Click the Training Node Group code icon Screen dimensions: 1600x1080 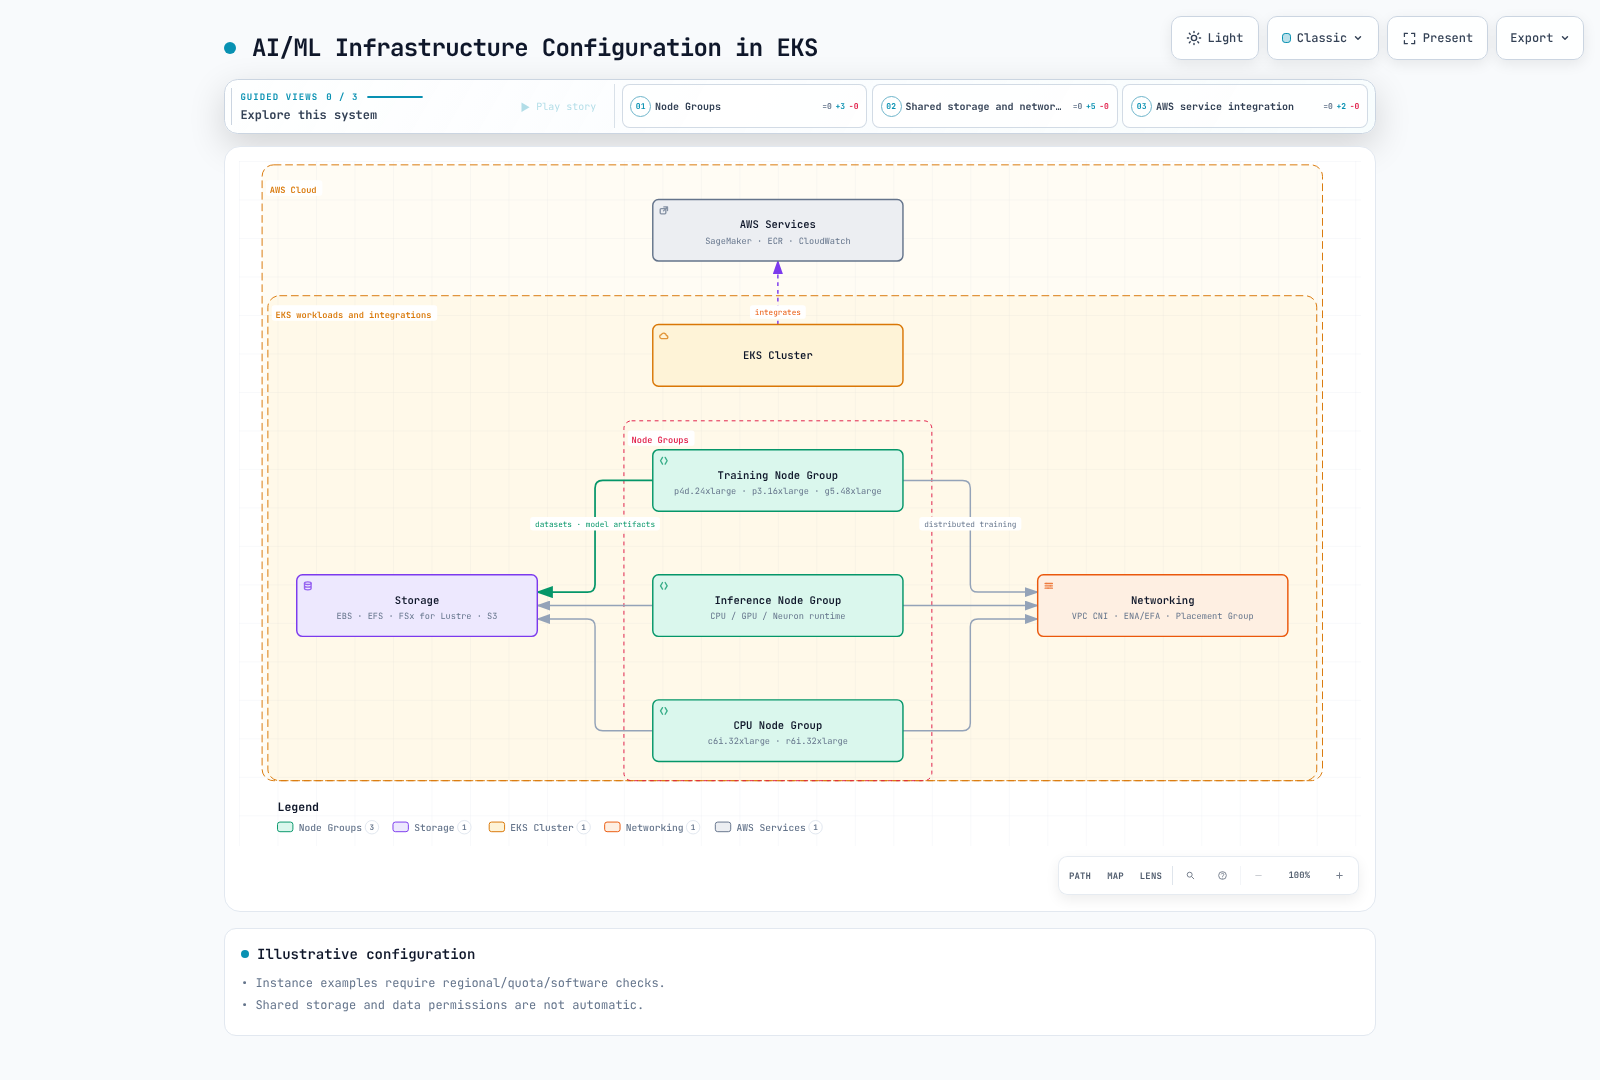664,461
